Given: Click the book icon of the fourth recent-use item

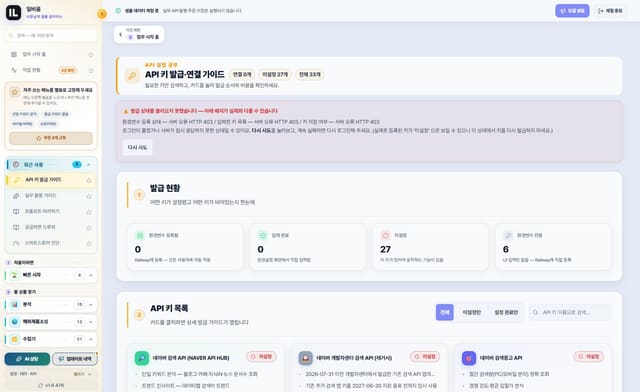Looking at the screenshot, I should click(x=16, y=227).
